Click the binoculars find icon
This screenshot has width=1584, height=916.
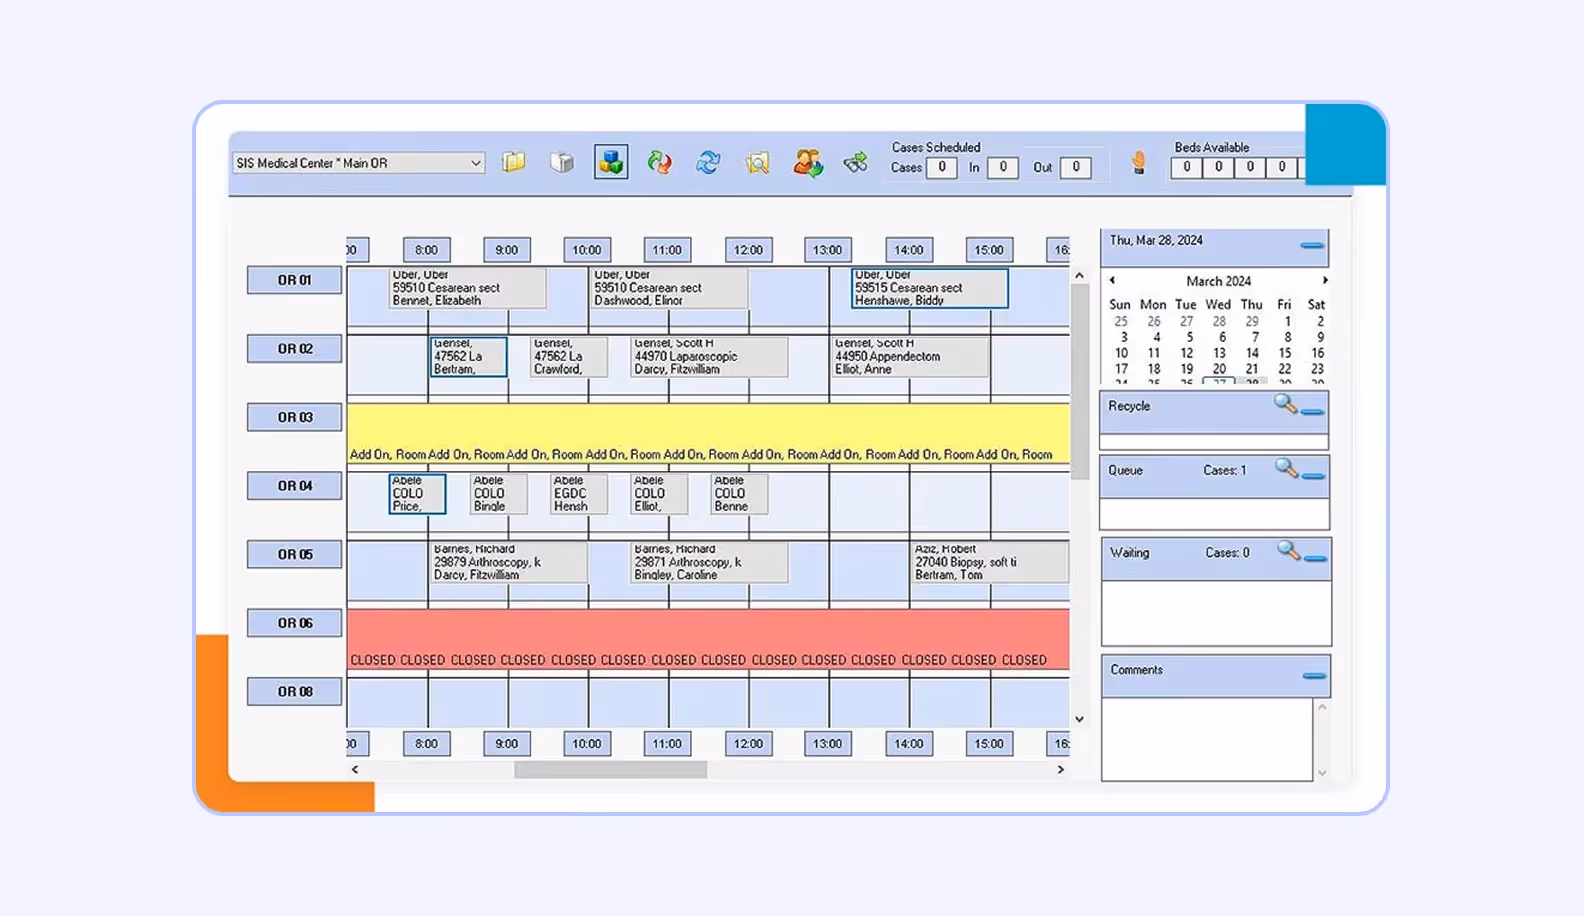(856, 162)
